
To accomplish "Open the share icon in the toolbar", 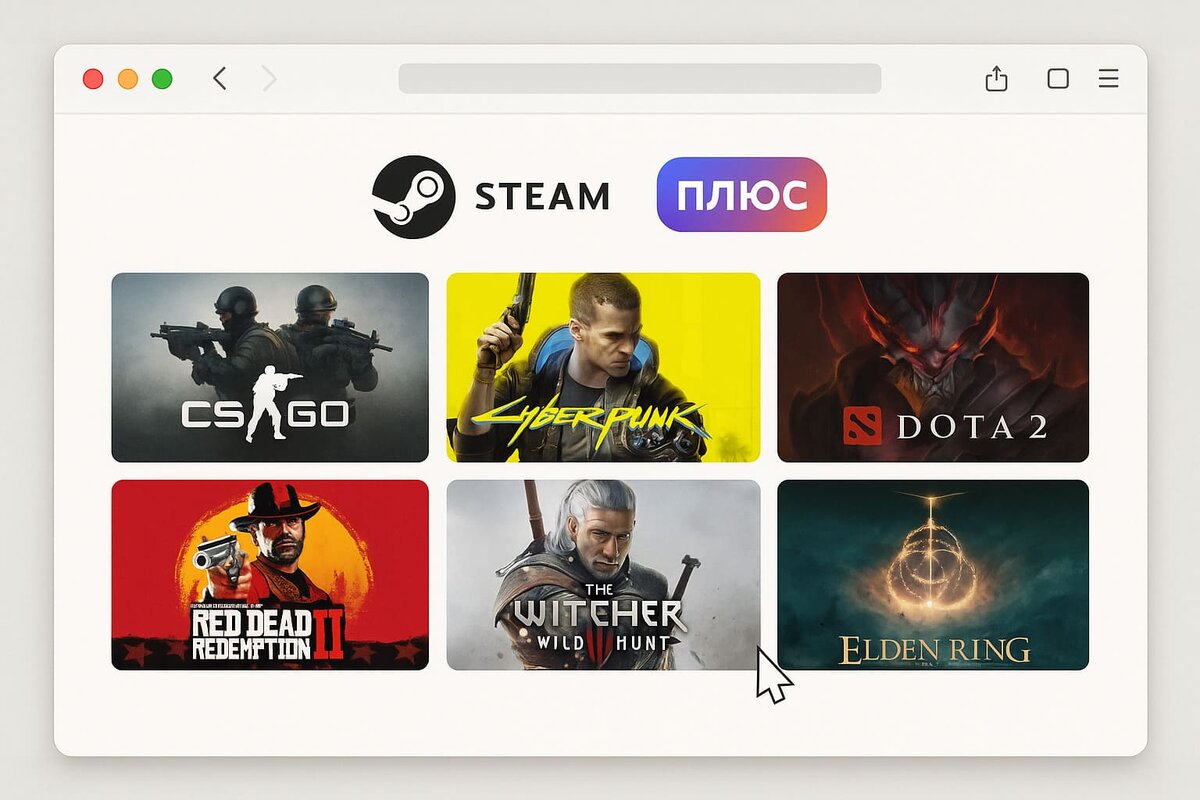I will click(996, 78).
